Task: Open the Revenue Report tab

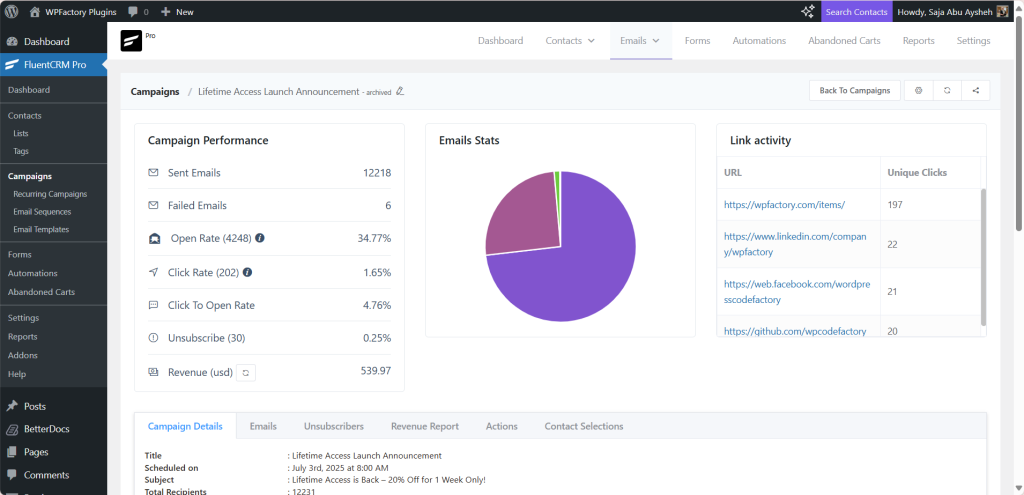Action: click(425, 426)
